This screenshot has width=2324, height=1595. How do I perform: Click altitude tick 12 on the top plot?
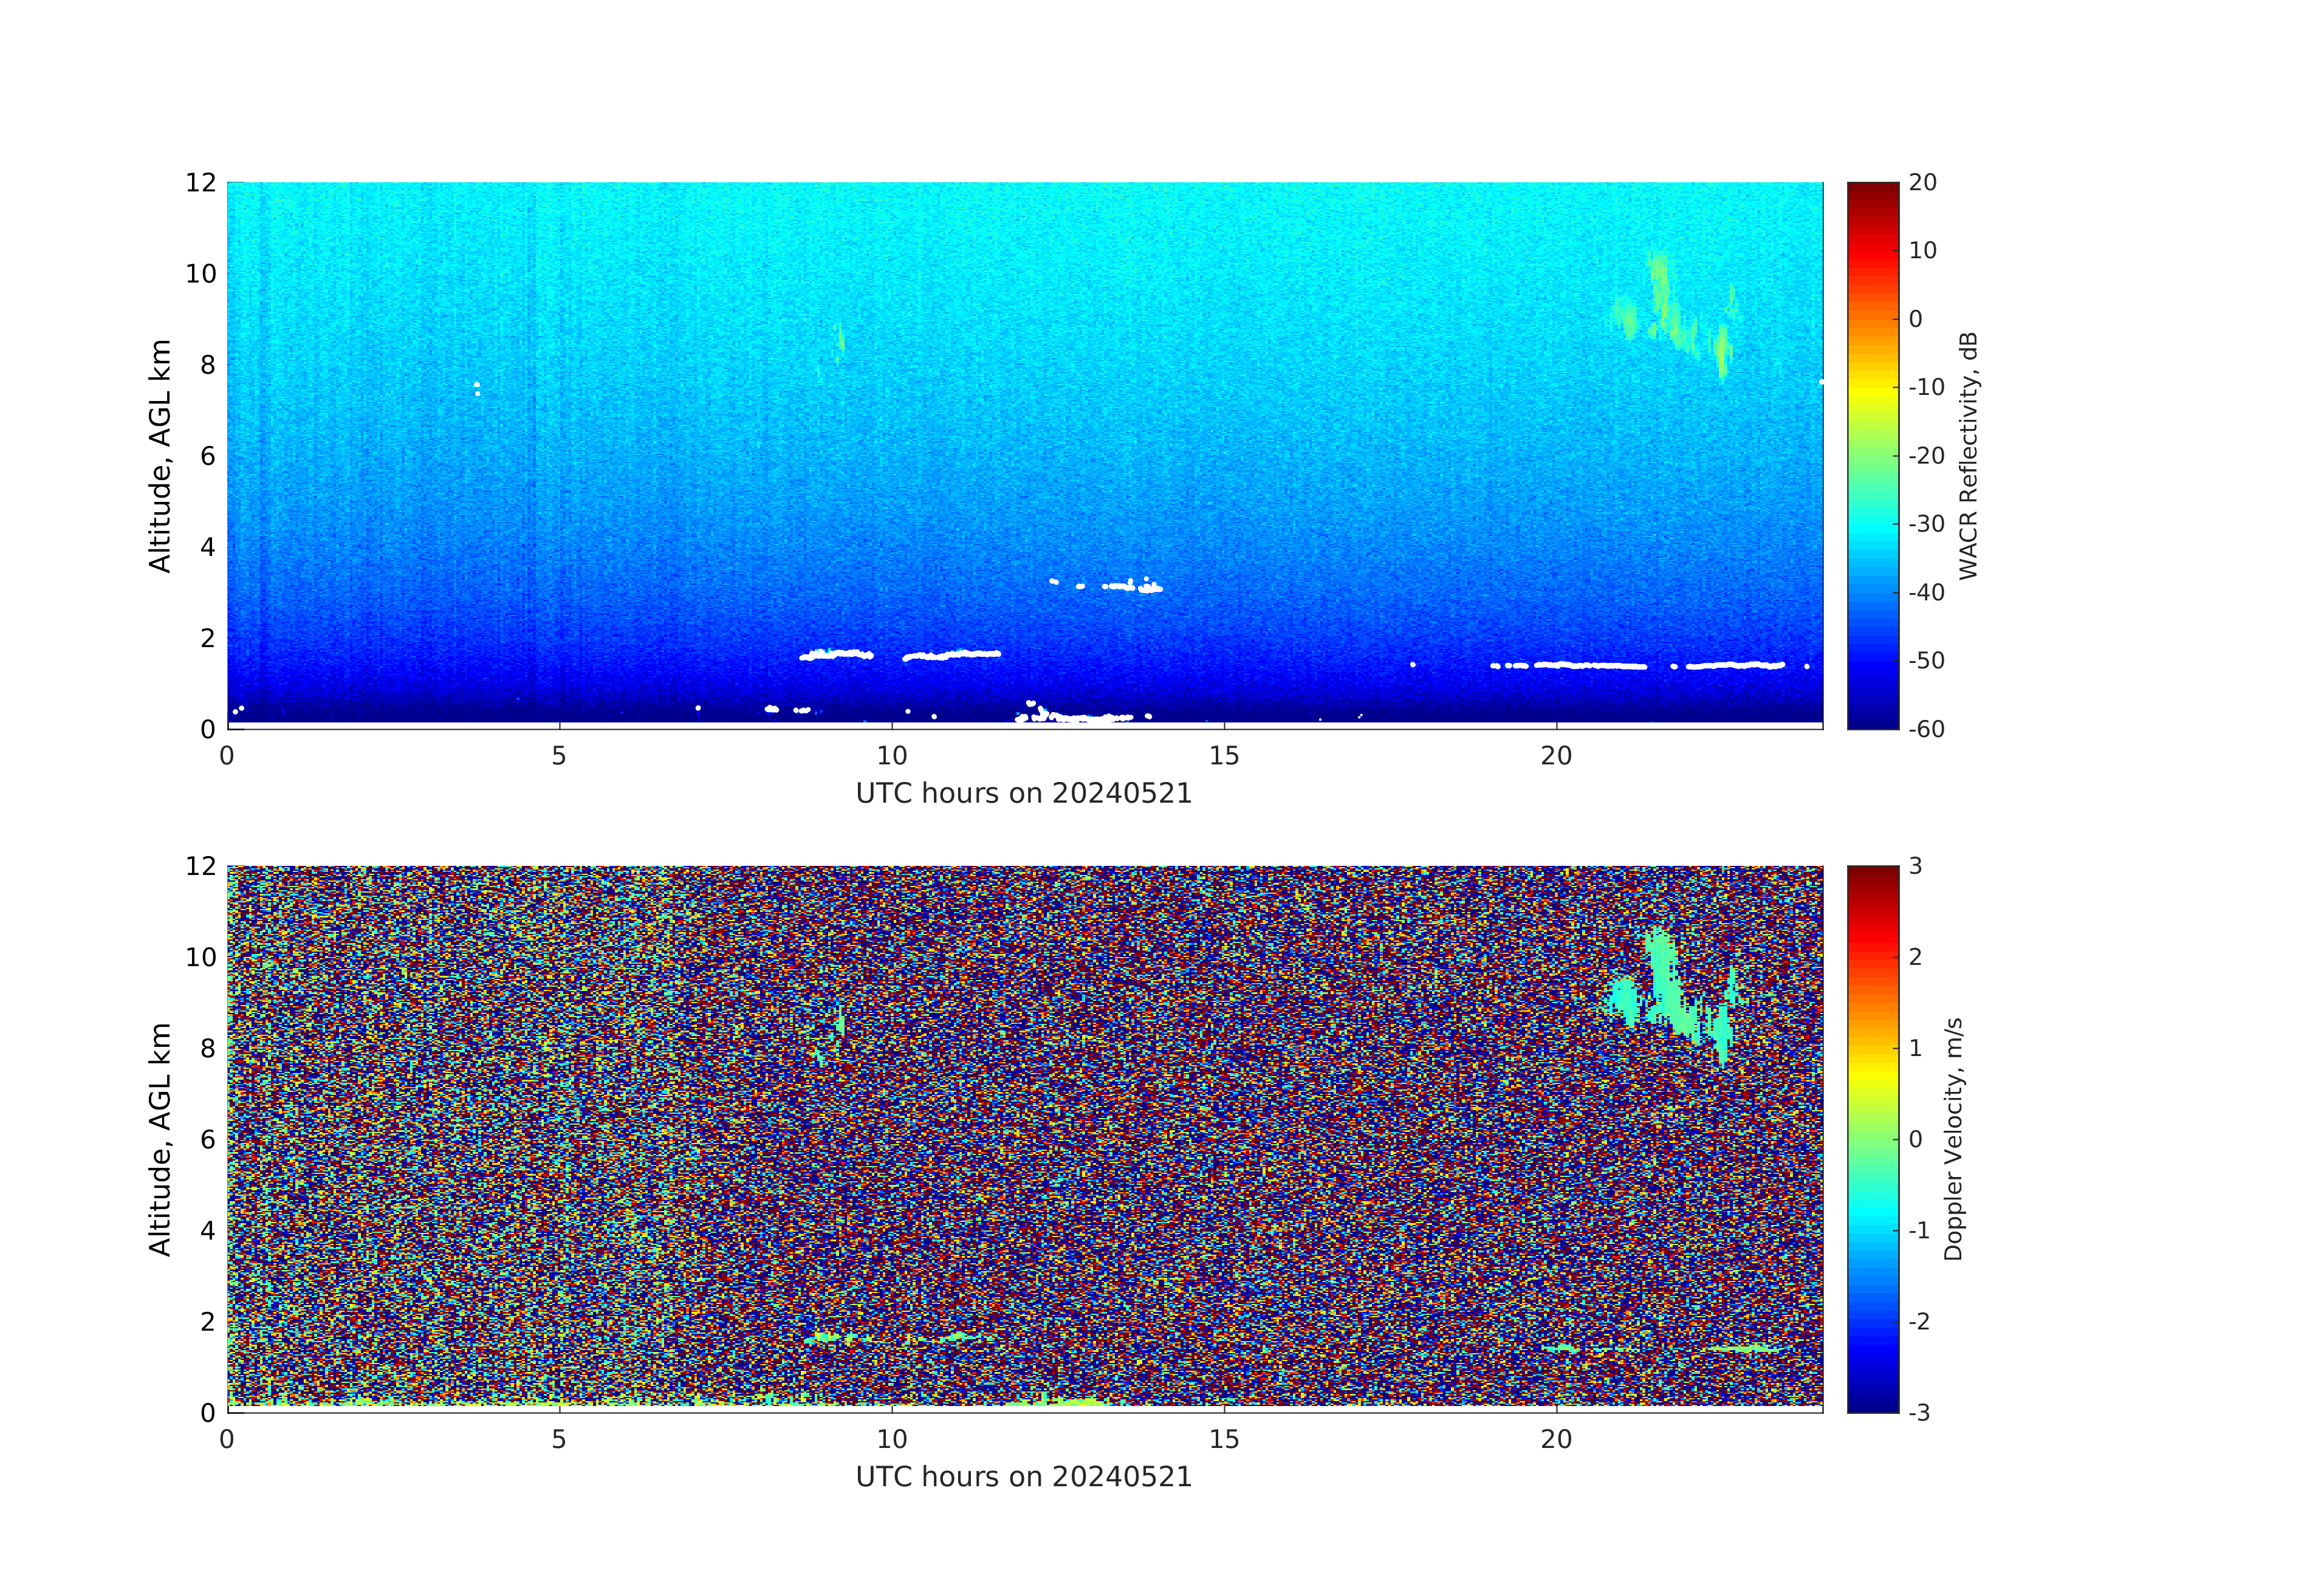200,183
